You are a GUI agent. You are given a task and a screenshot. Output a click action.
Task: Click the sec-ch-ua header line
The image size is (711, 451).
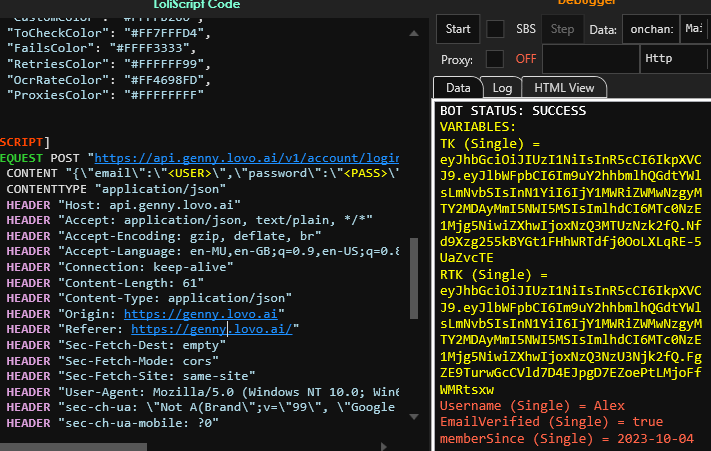click(x=201, y=407)
